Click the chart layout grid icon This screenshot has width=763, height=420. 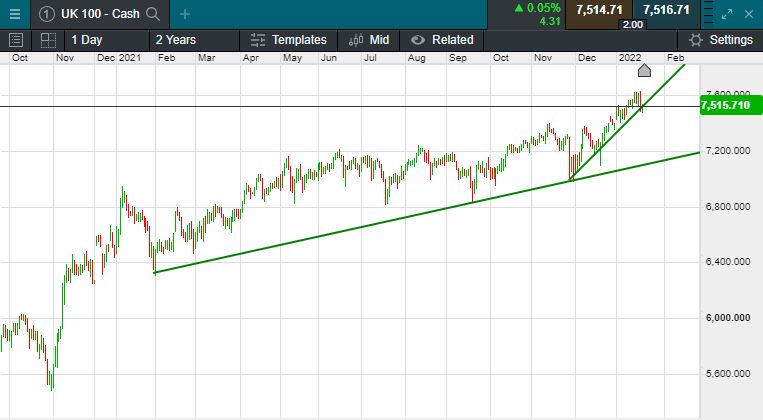pyautogui.click(x=47, y=40)
